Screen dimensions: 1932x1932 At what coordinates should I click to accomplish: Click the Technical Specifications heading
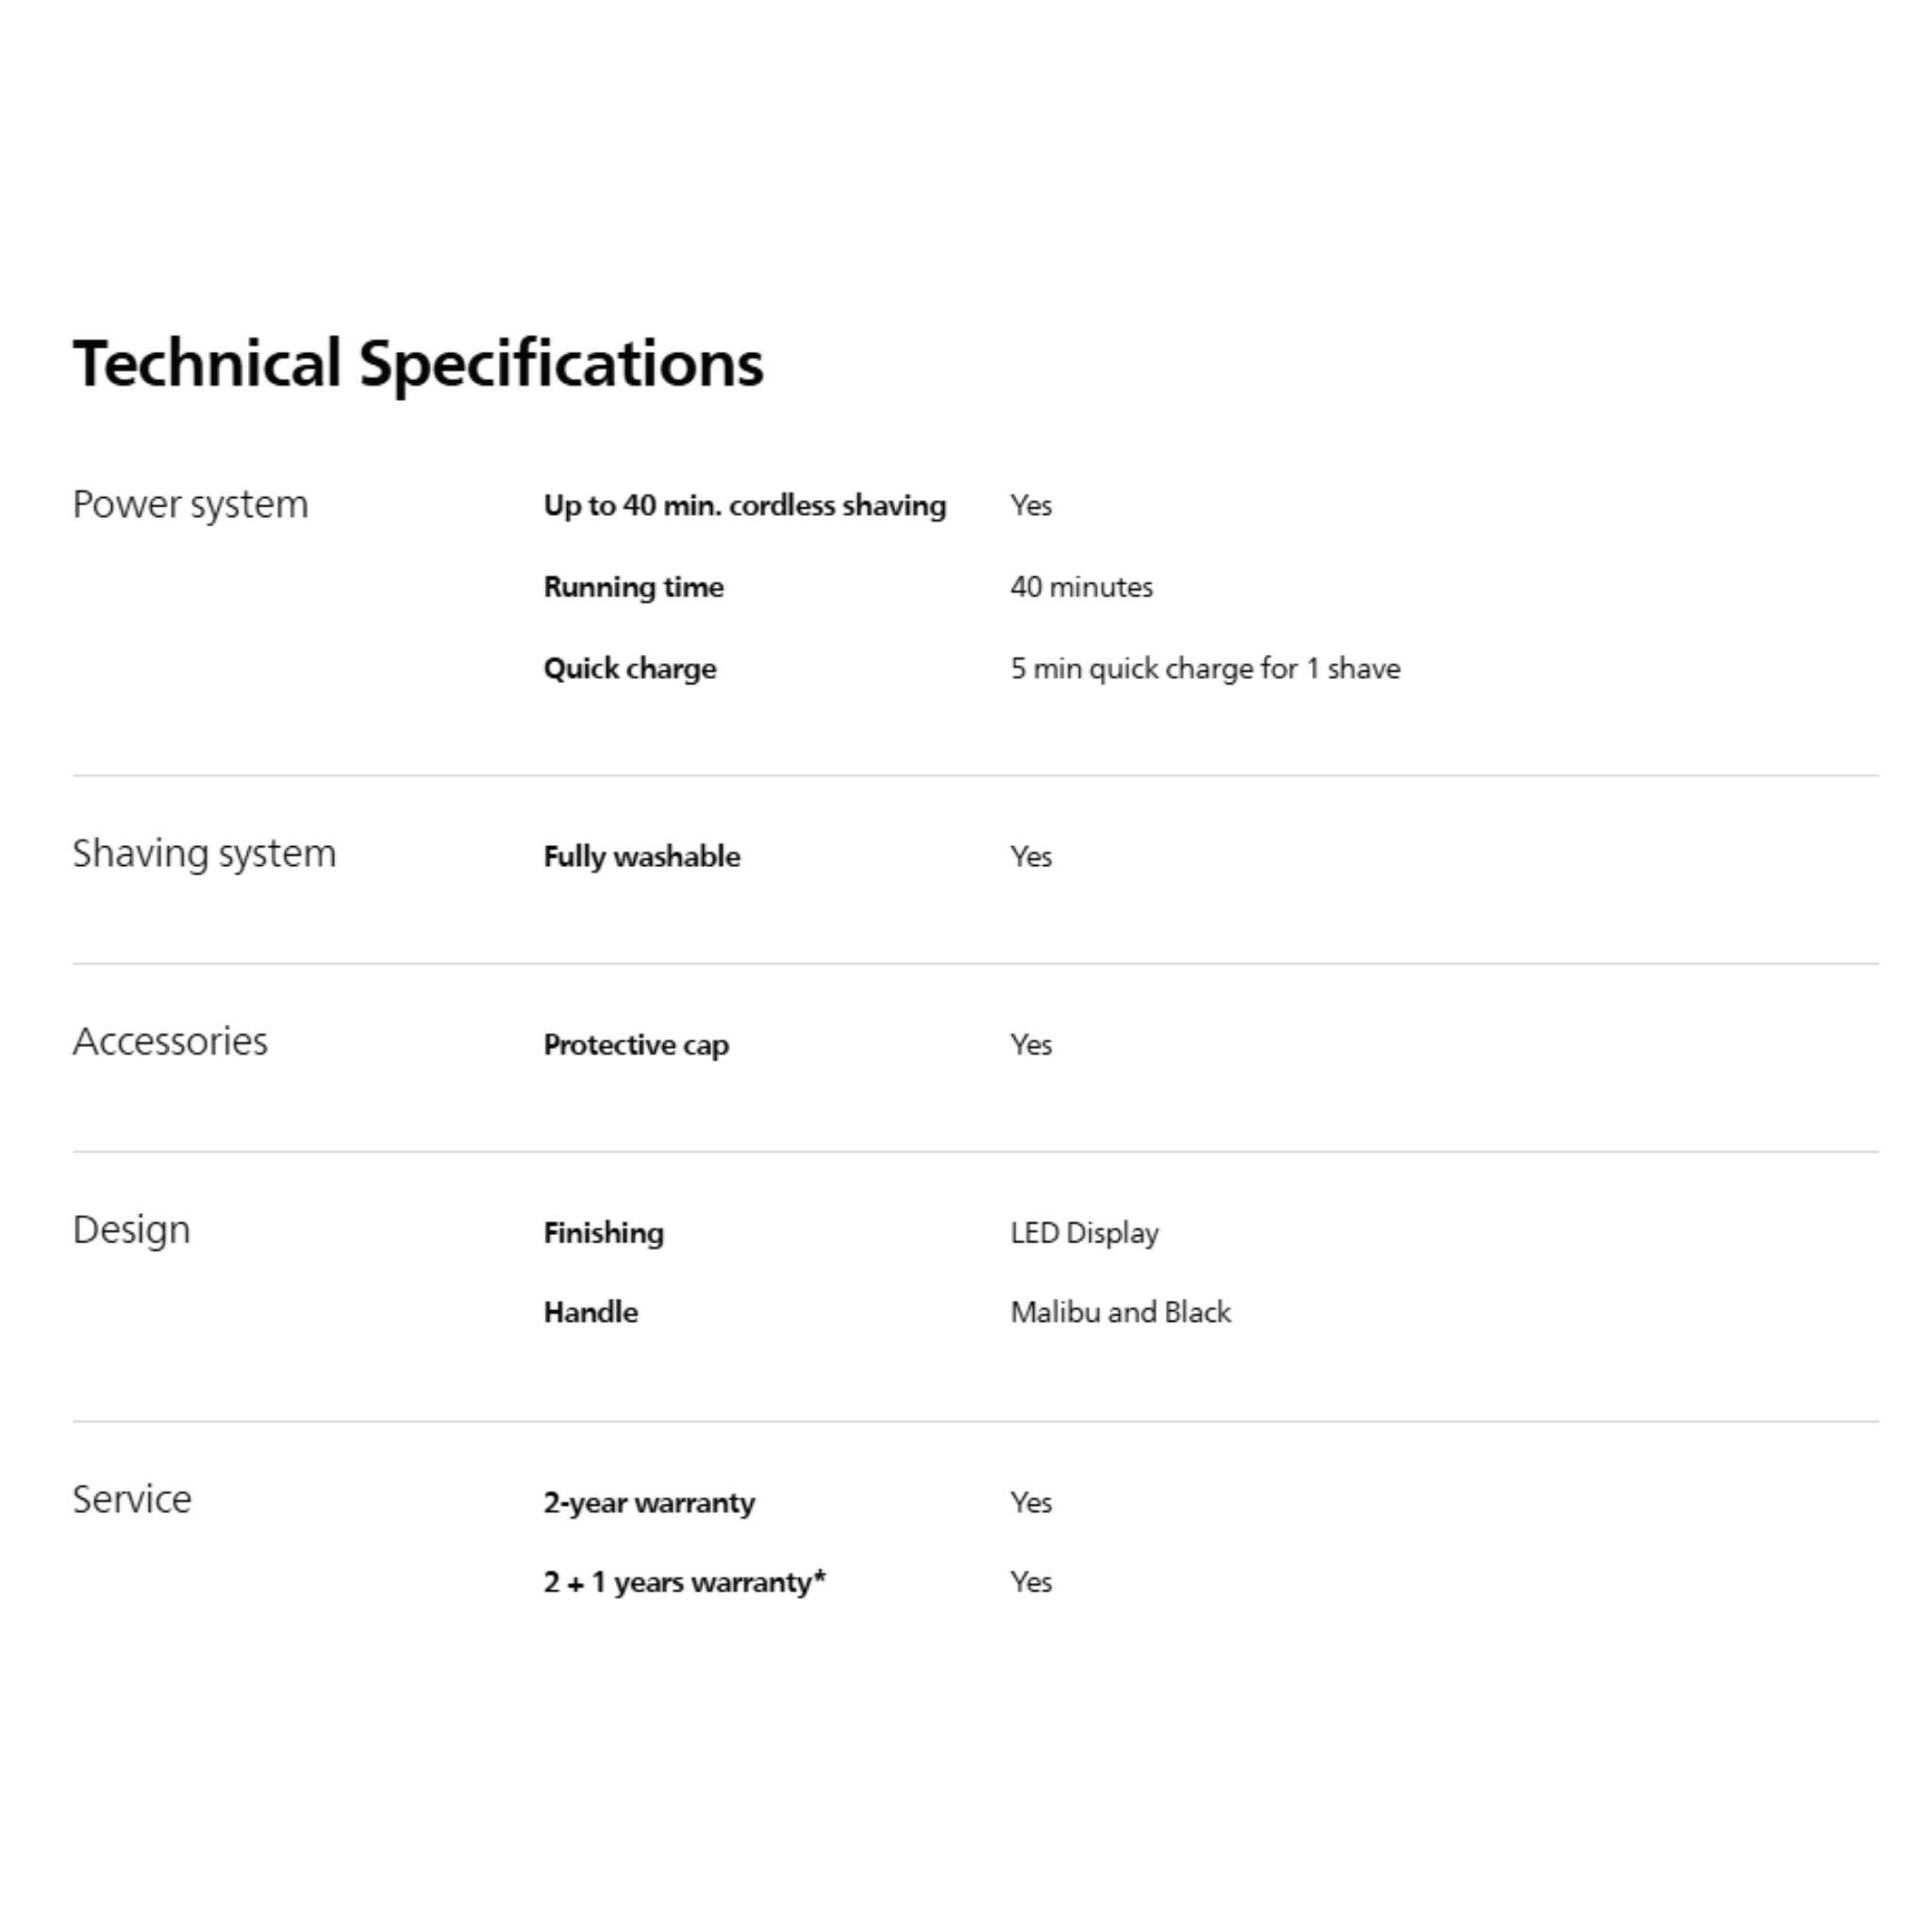(x=418, y=363)
